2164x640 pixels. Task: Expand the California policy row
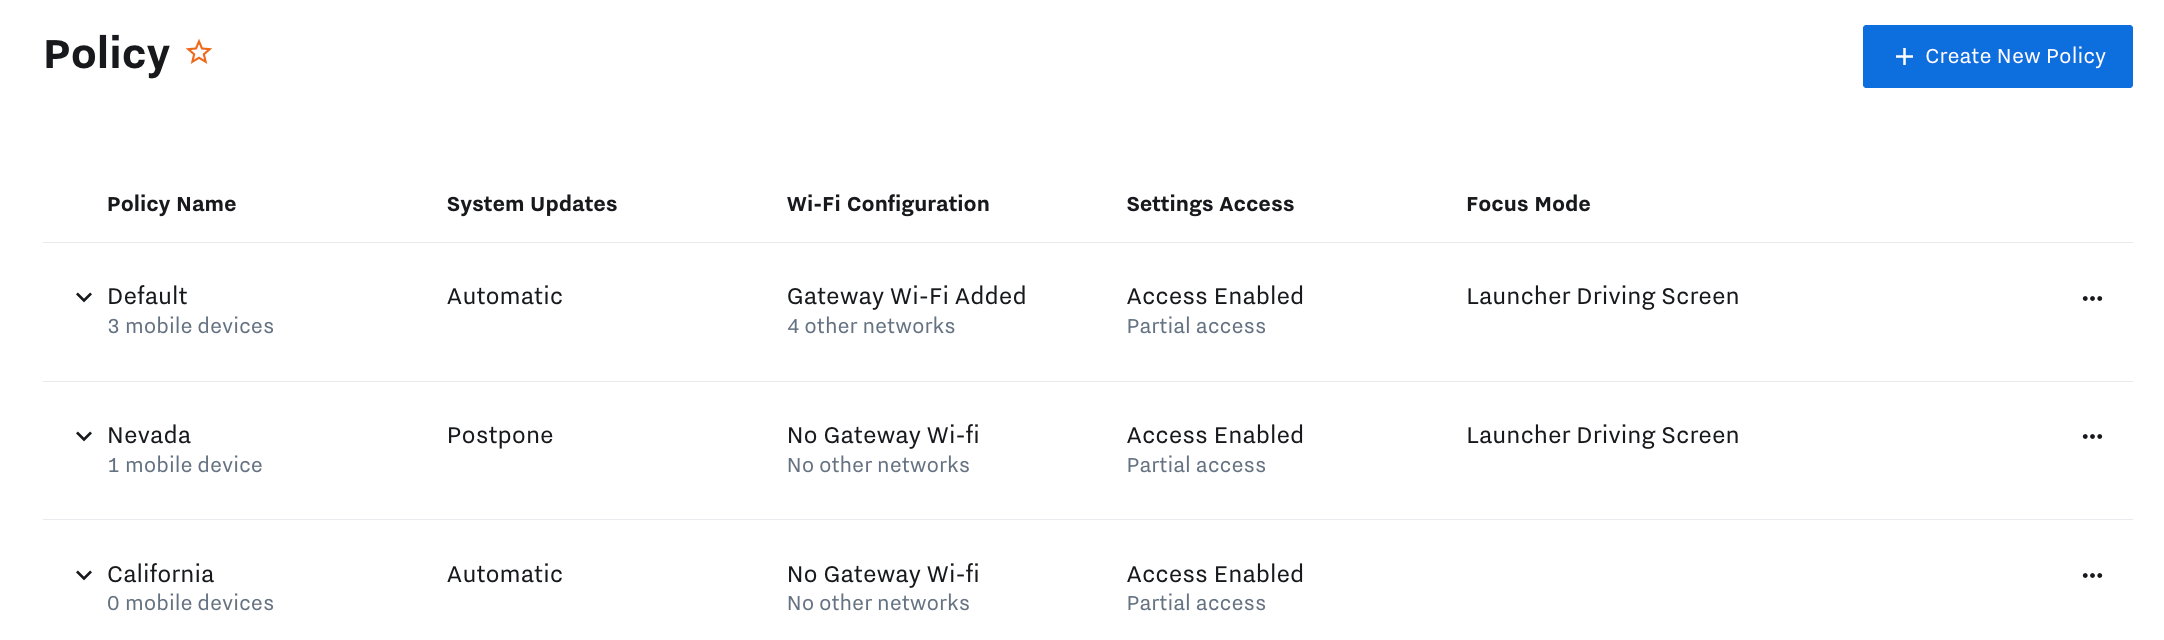(x=84, y=575)
